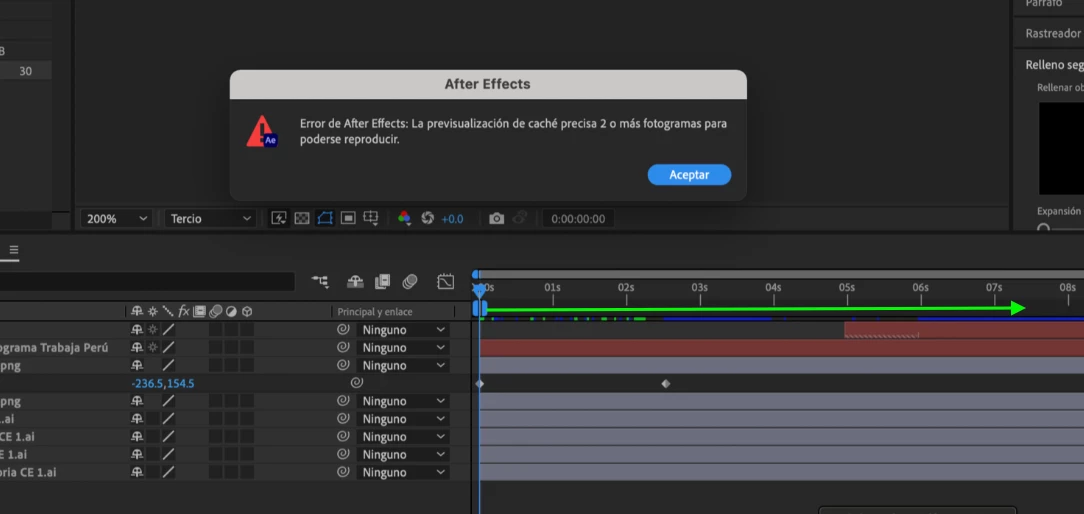Click the frame blend filmstrip header icon
Viewport: 1084px width, 514px height.
pos(200,311)
